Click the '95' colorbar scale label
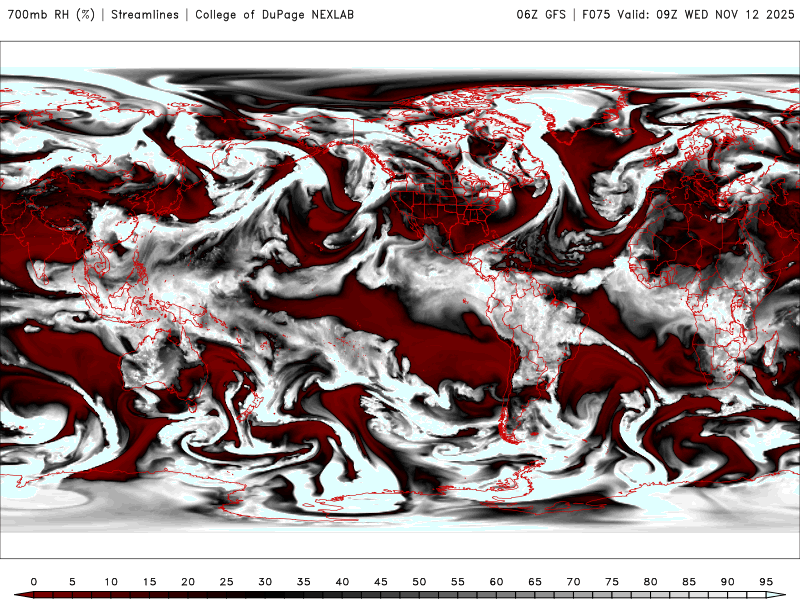This screenshot has height=600, width=800. tap(766, 582)
